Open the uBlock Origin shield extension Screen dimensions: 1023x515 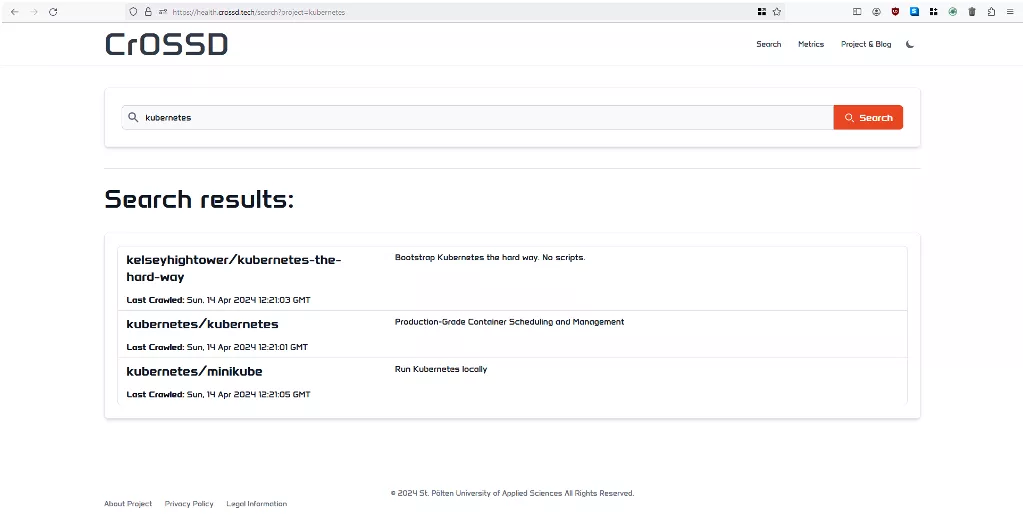point(895,12)
